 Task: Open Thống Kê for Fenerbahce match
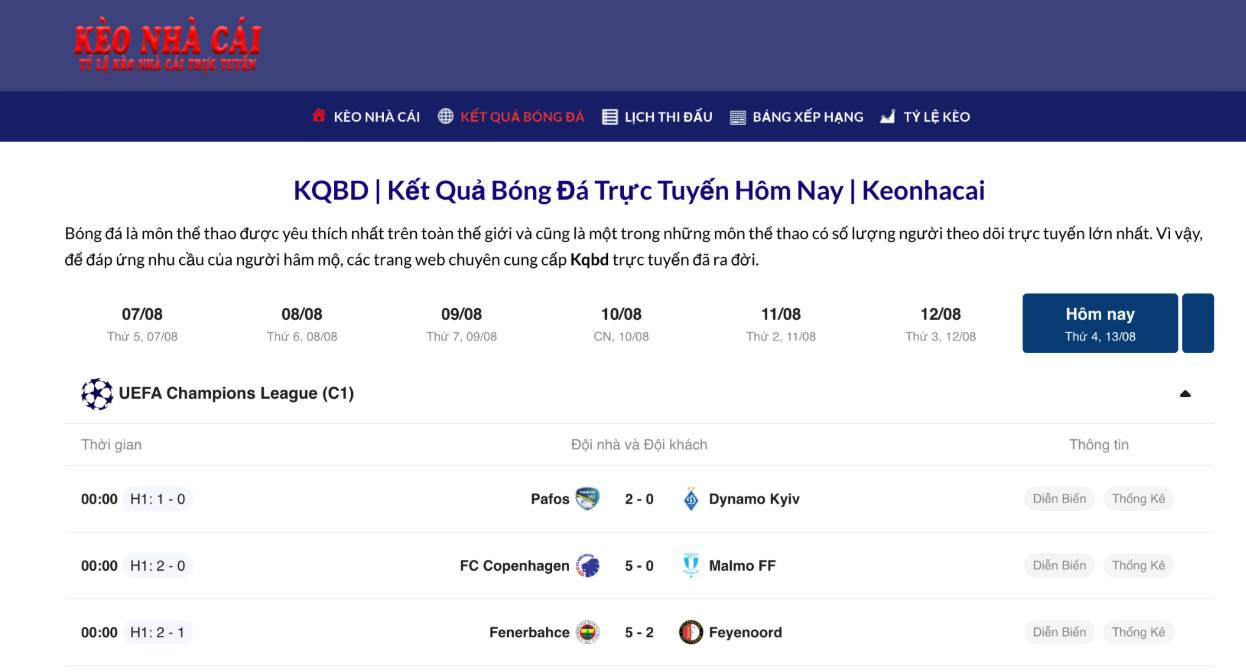point(1138,632)
